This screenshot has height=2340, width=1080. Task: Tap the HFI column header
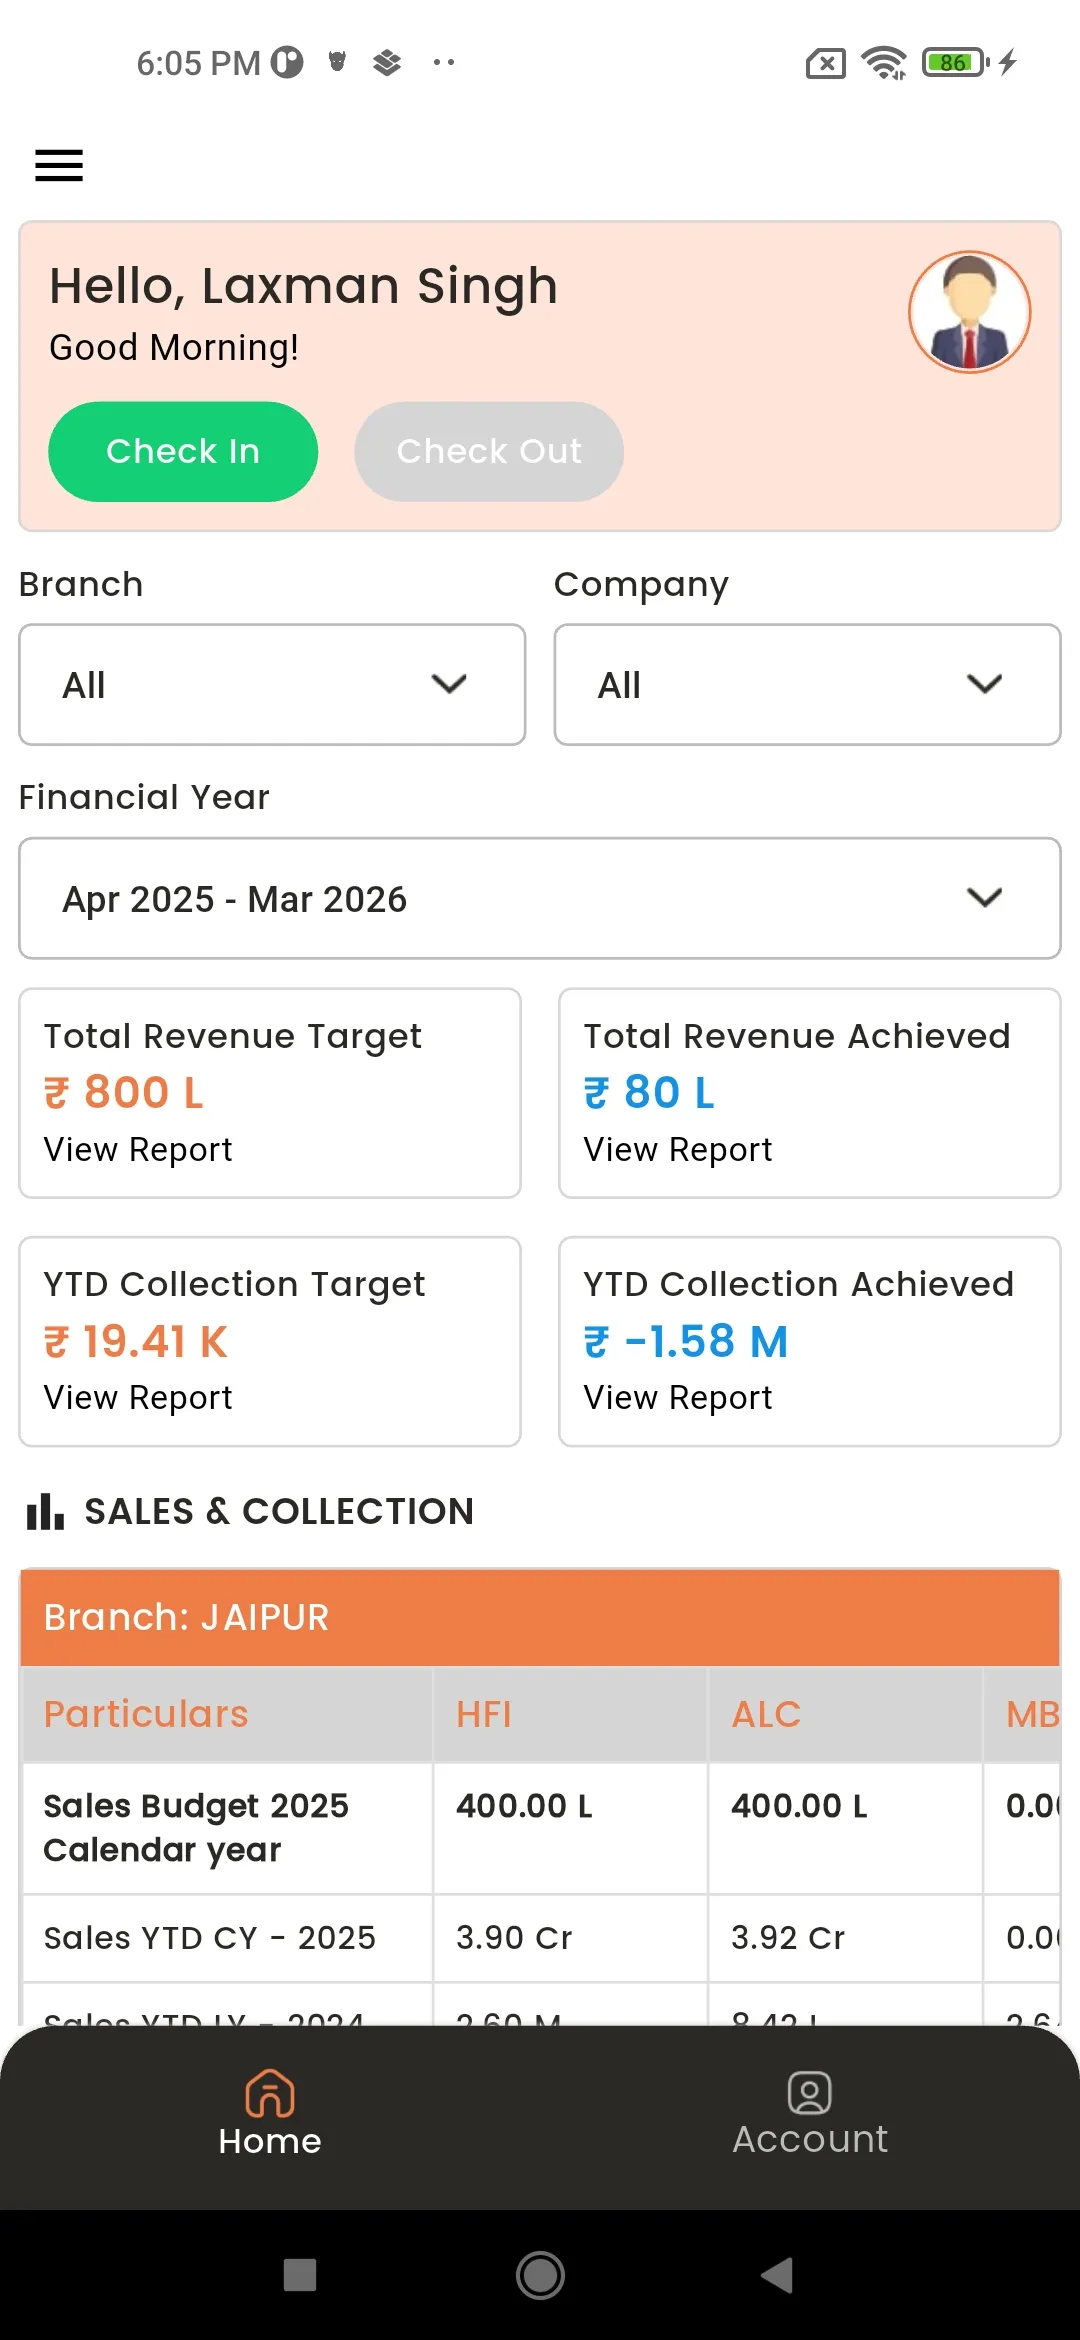[x=484, y=1714]
